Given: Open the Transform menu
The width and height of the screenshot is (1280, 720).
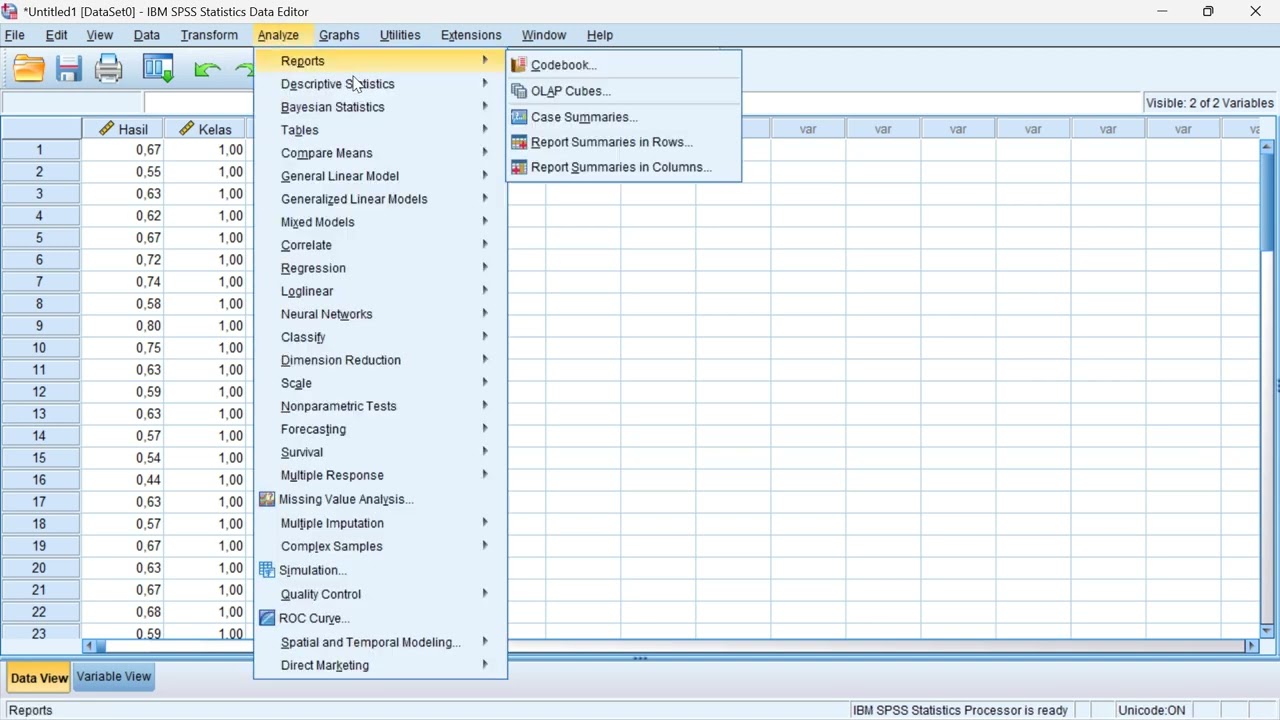Looking at the screenshot, I should point(209,35).
